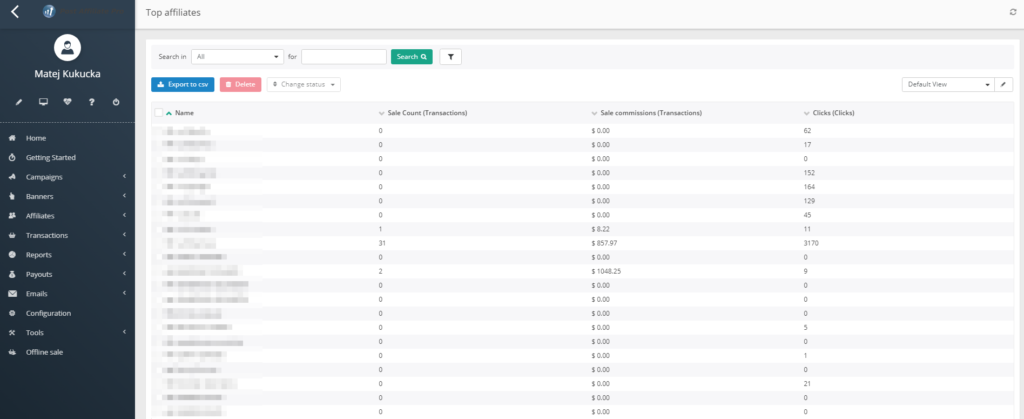Click the search text input field

coord(343,57)
